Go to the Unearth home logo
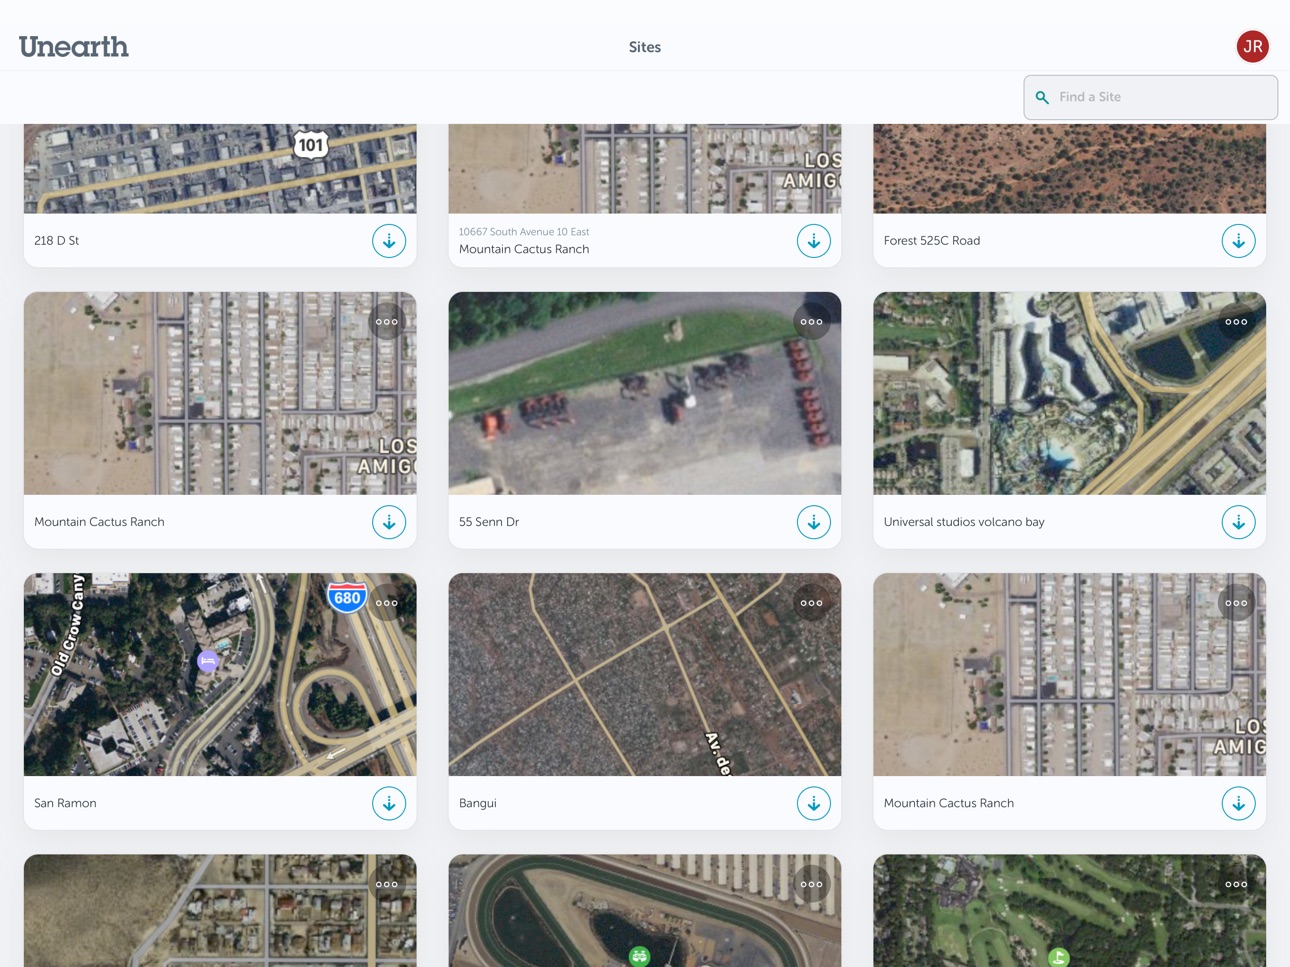Image resolution: width=1290 pixels, height=967 pixels. pos(74,47)
